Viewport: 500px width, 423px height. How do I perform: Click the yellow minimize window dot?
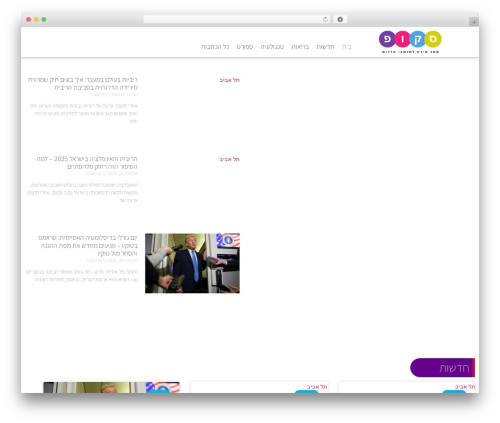pyautogui.click(x=36, y=20)
